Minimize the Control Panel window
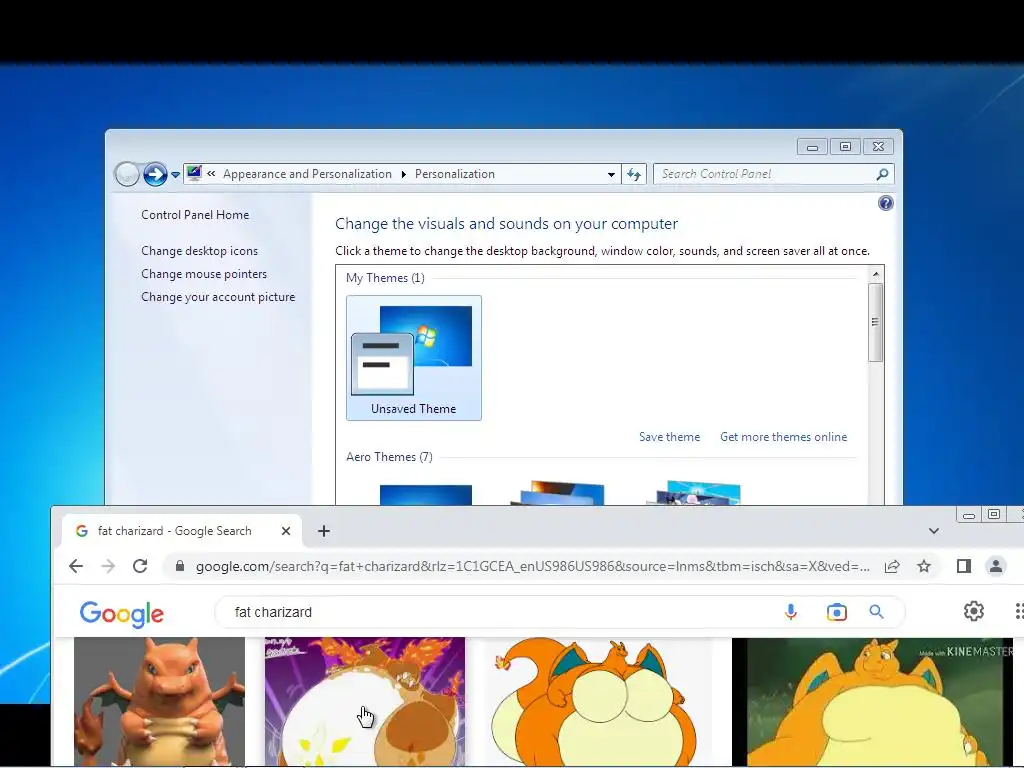 [x=812, y=147]
